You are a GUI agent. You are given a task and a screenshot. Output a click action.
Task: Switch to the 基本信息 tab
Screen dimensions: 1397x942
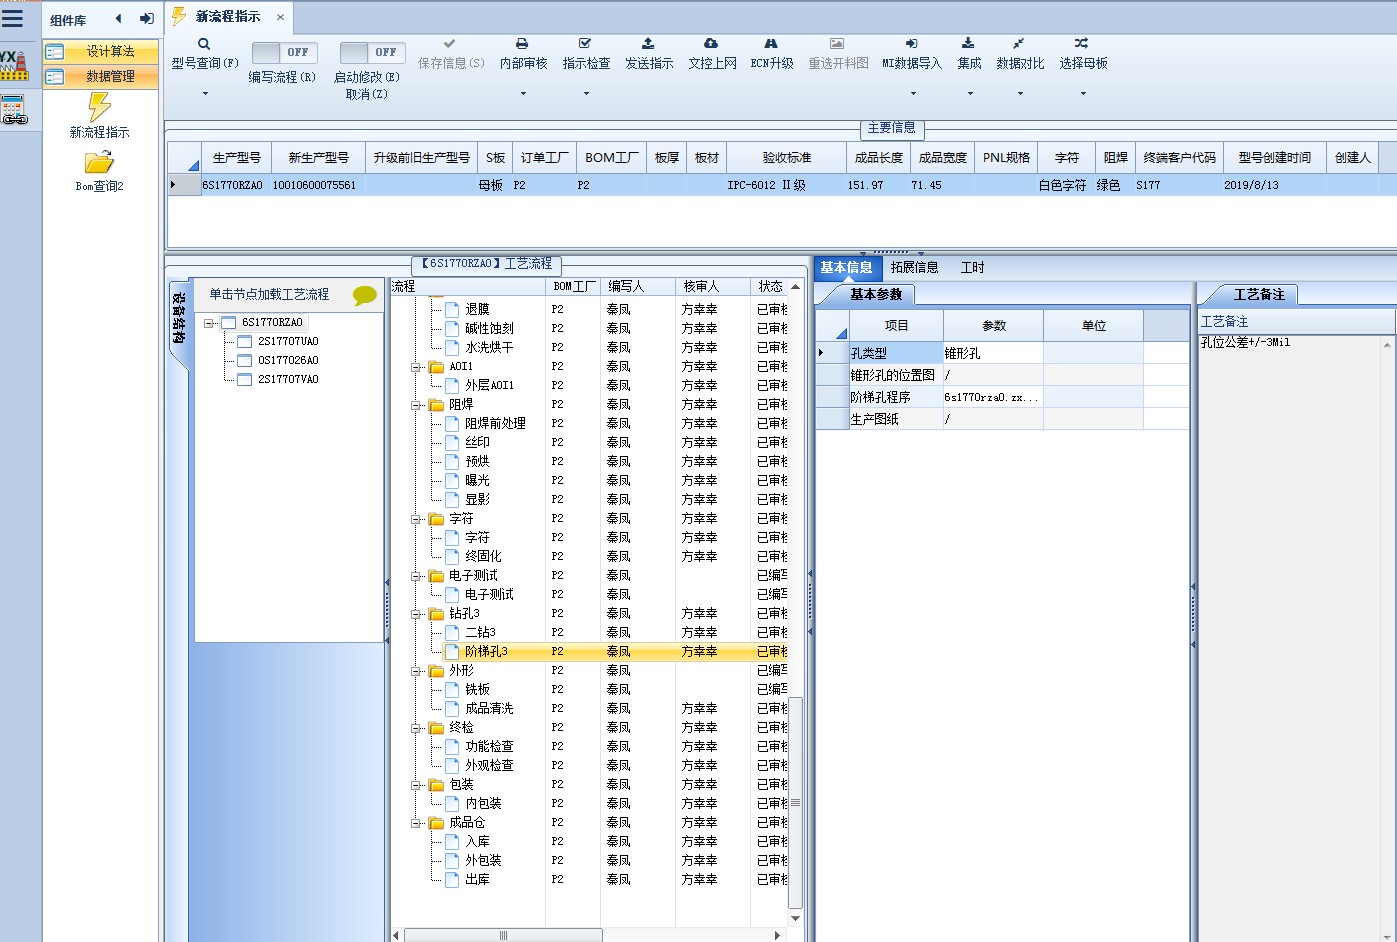coord(846,267)
